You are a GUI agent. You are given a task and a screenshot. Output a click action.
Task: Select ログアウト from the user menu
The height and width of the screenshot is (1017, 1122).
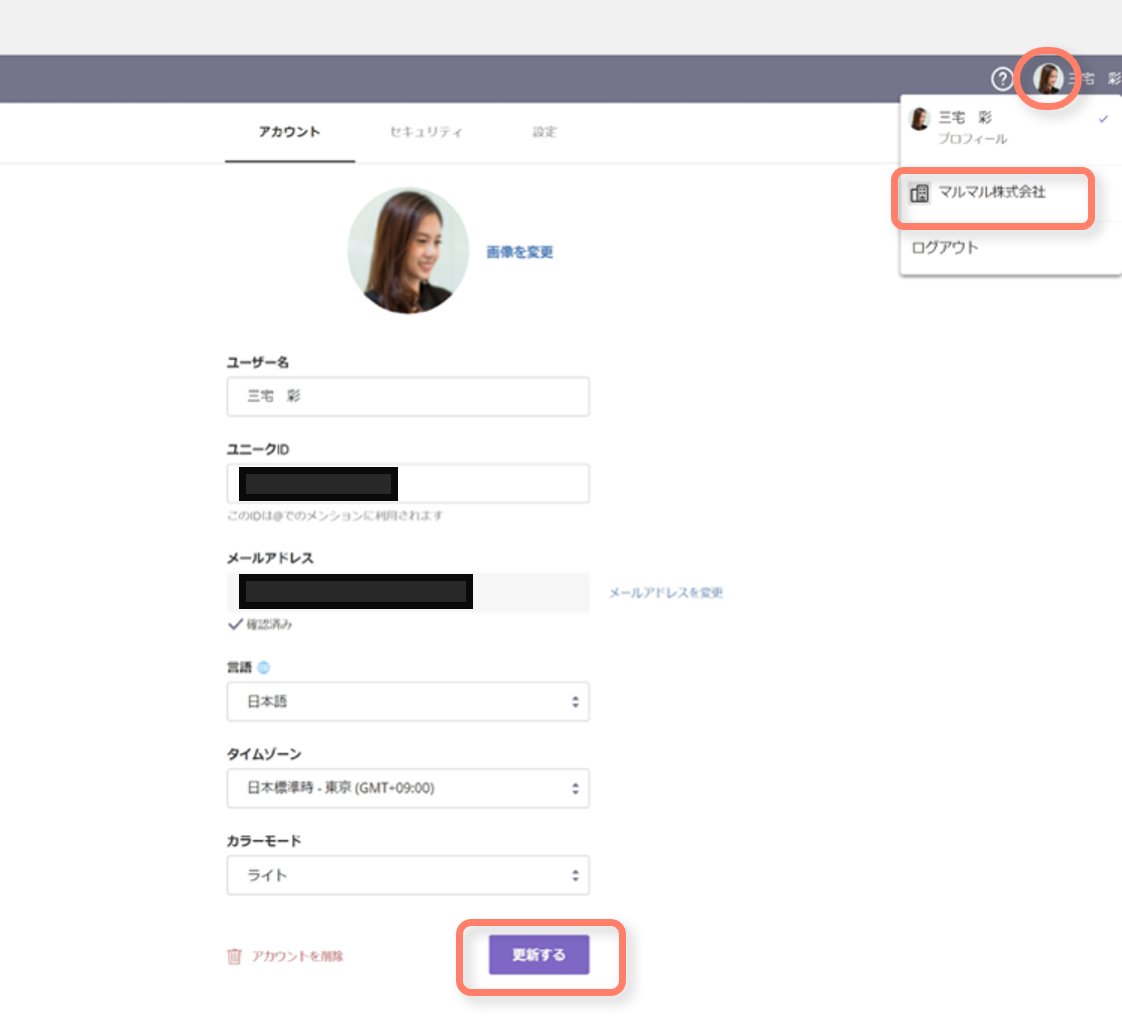point(945,247)
